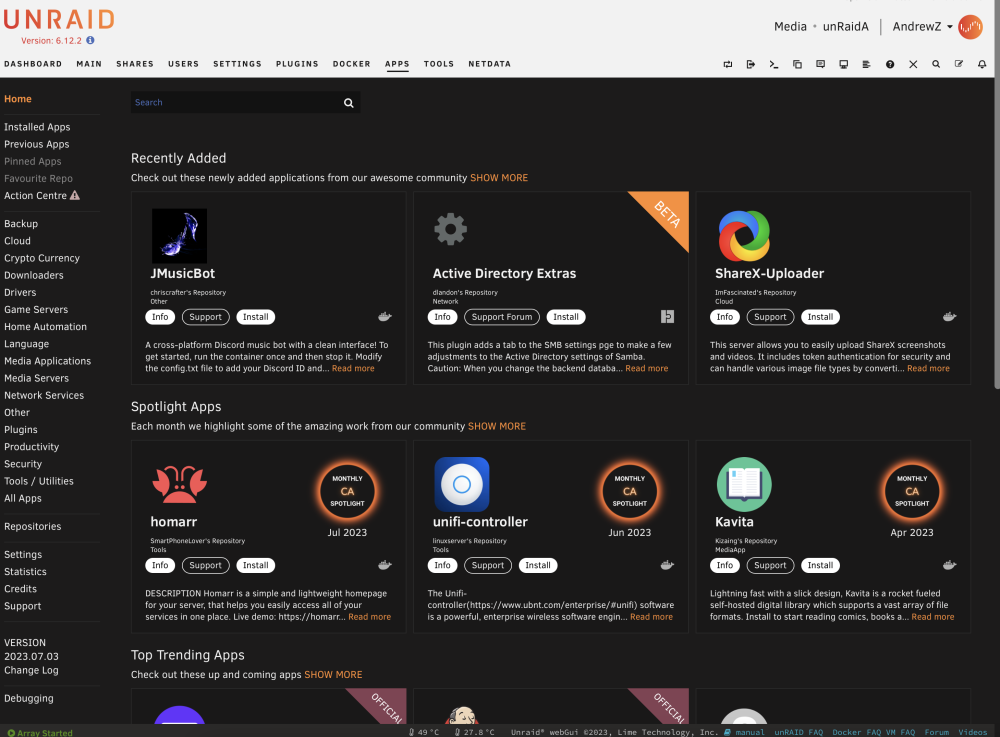Image resolution: width=1000 pixels, height=737 pixels.
Task: Open the Shares menu tab
Action: [135, 64]
